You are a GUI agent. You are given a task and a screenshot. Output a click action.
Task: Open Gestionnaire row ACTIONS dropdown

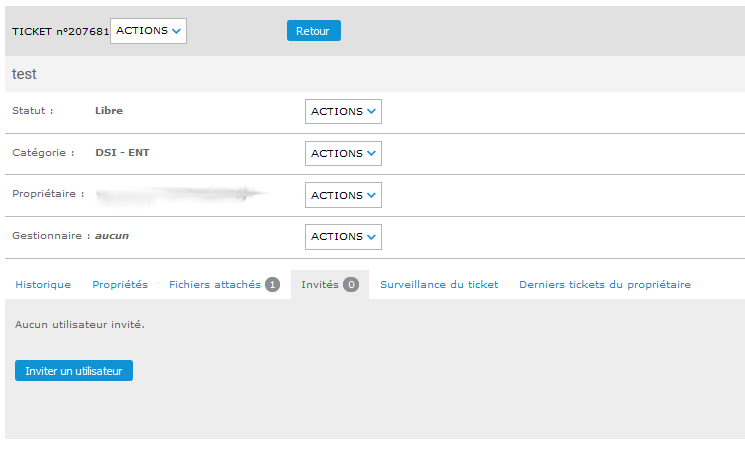[x=343, y=237]
